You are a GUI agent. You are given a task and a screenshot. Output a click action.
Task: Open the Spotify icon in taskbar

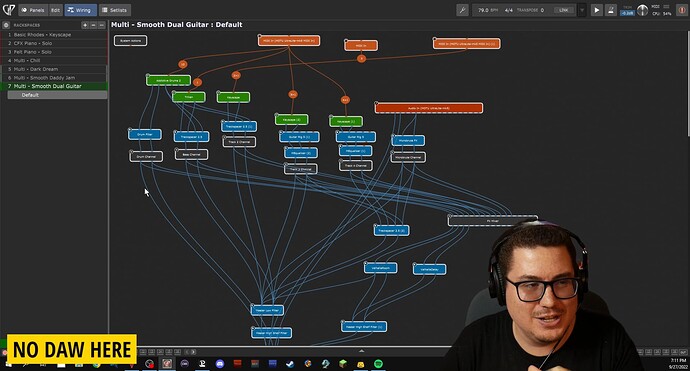tap(378, 364)
